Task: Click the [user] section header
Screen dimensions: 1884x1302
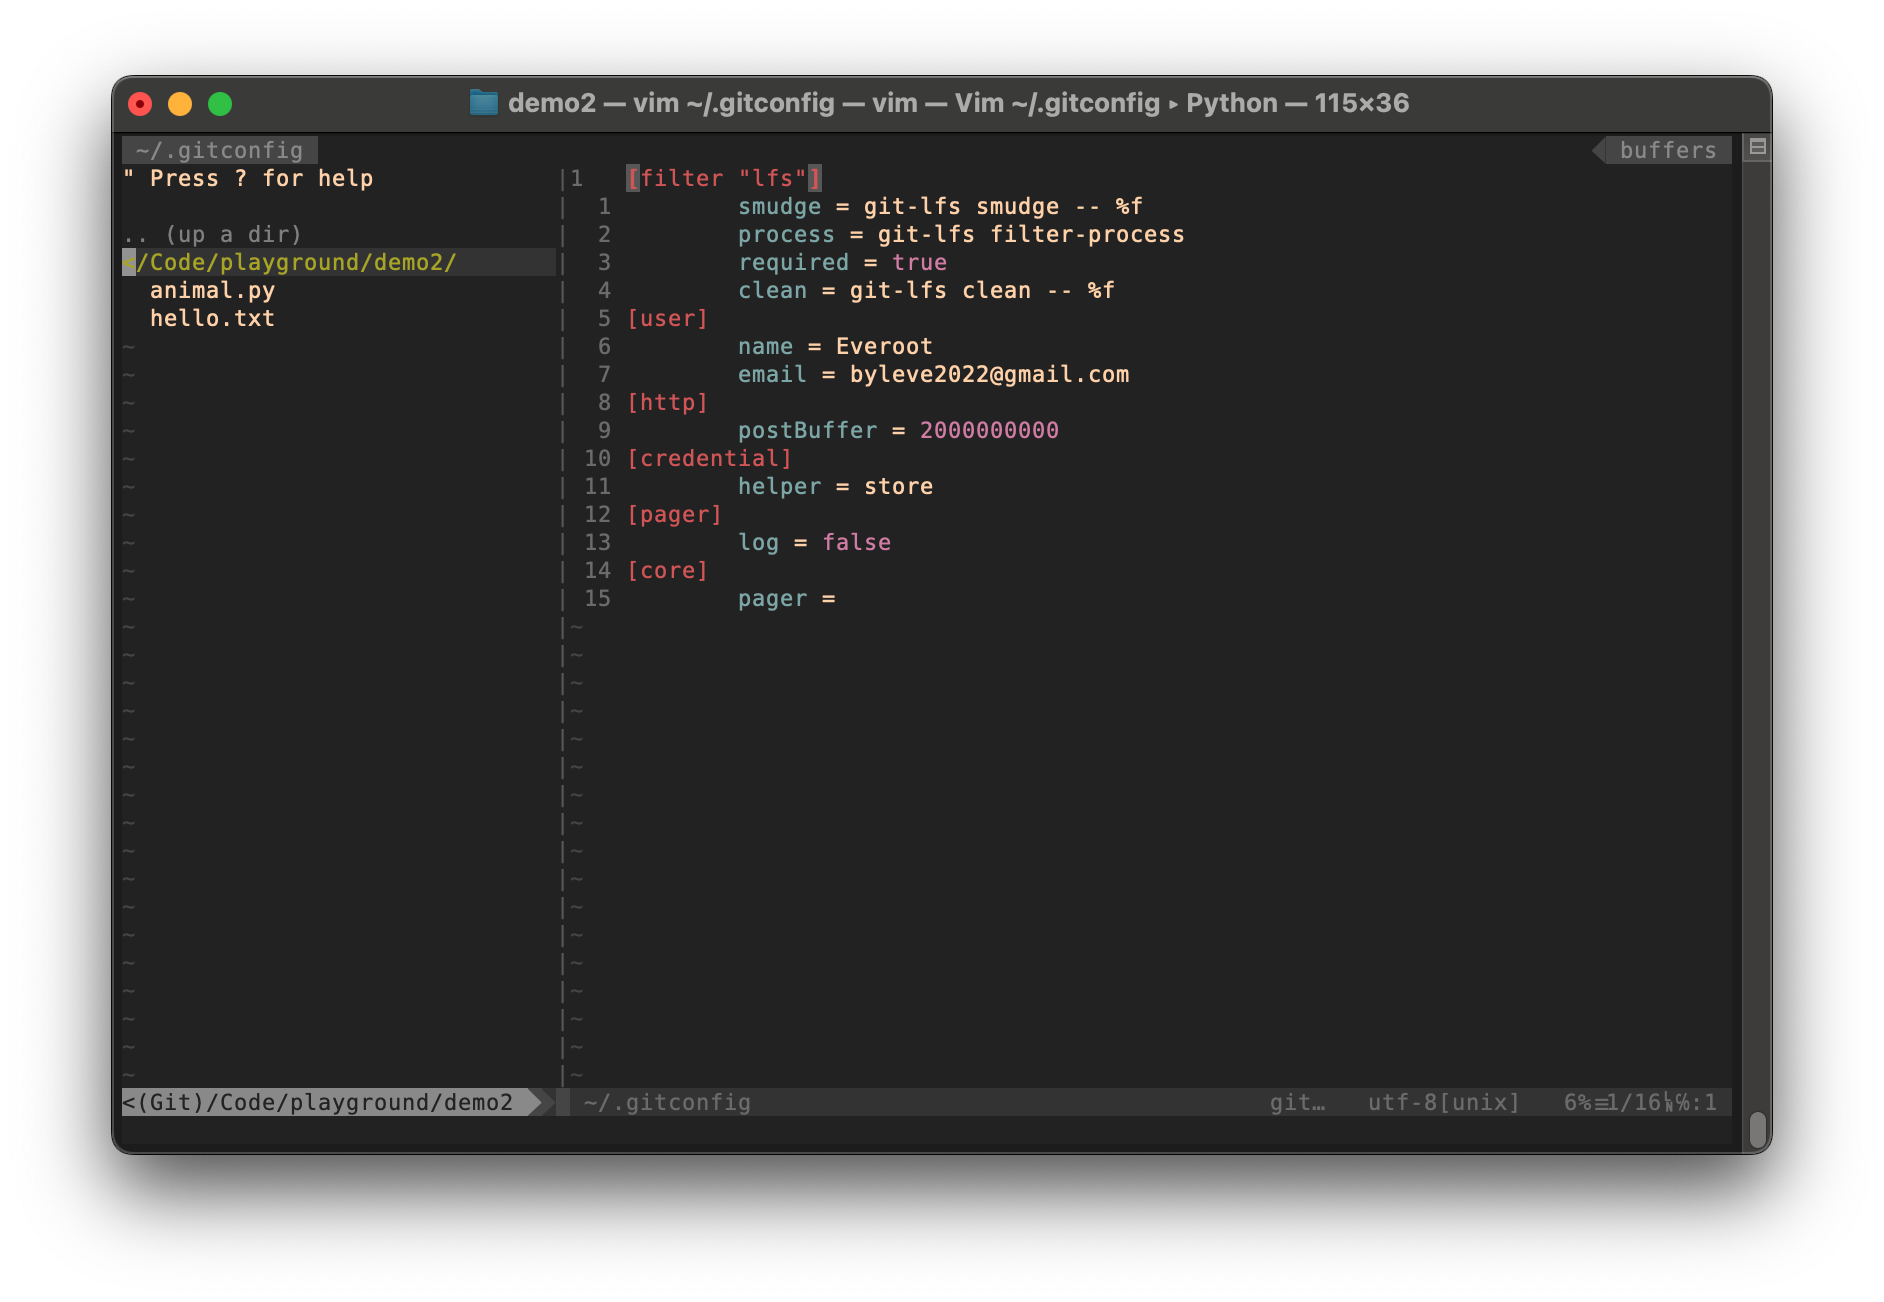Action: click(668, 318)
